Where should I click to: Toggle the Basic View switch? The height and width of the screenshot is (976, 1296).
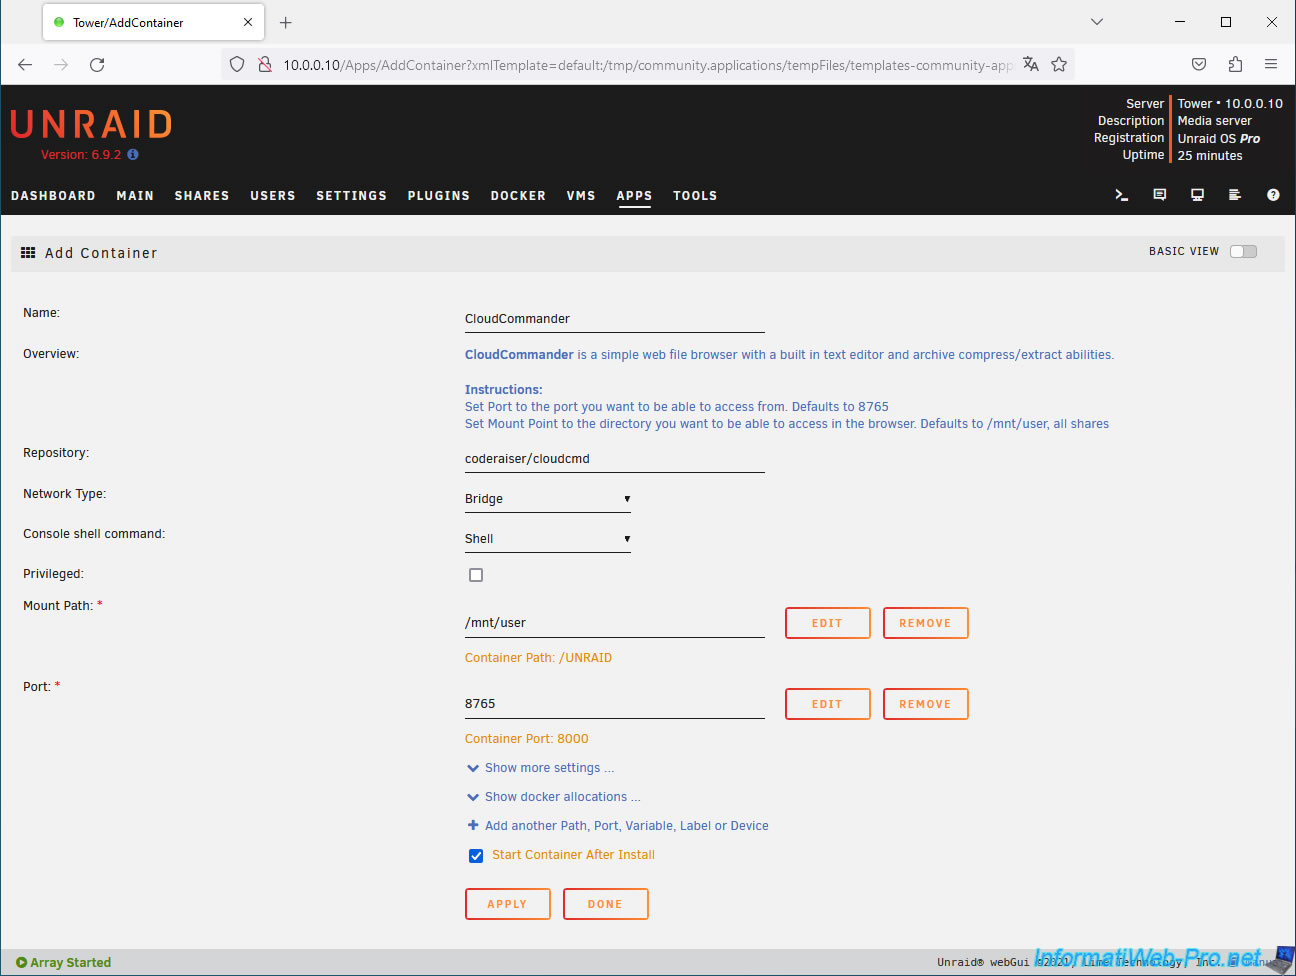point(1243,252)
